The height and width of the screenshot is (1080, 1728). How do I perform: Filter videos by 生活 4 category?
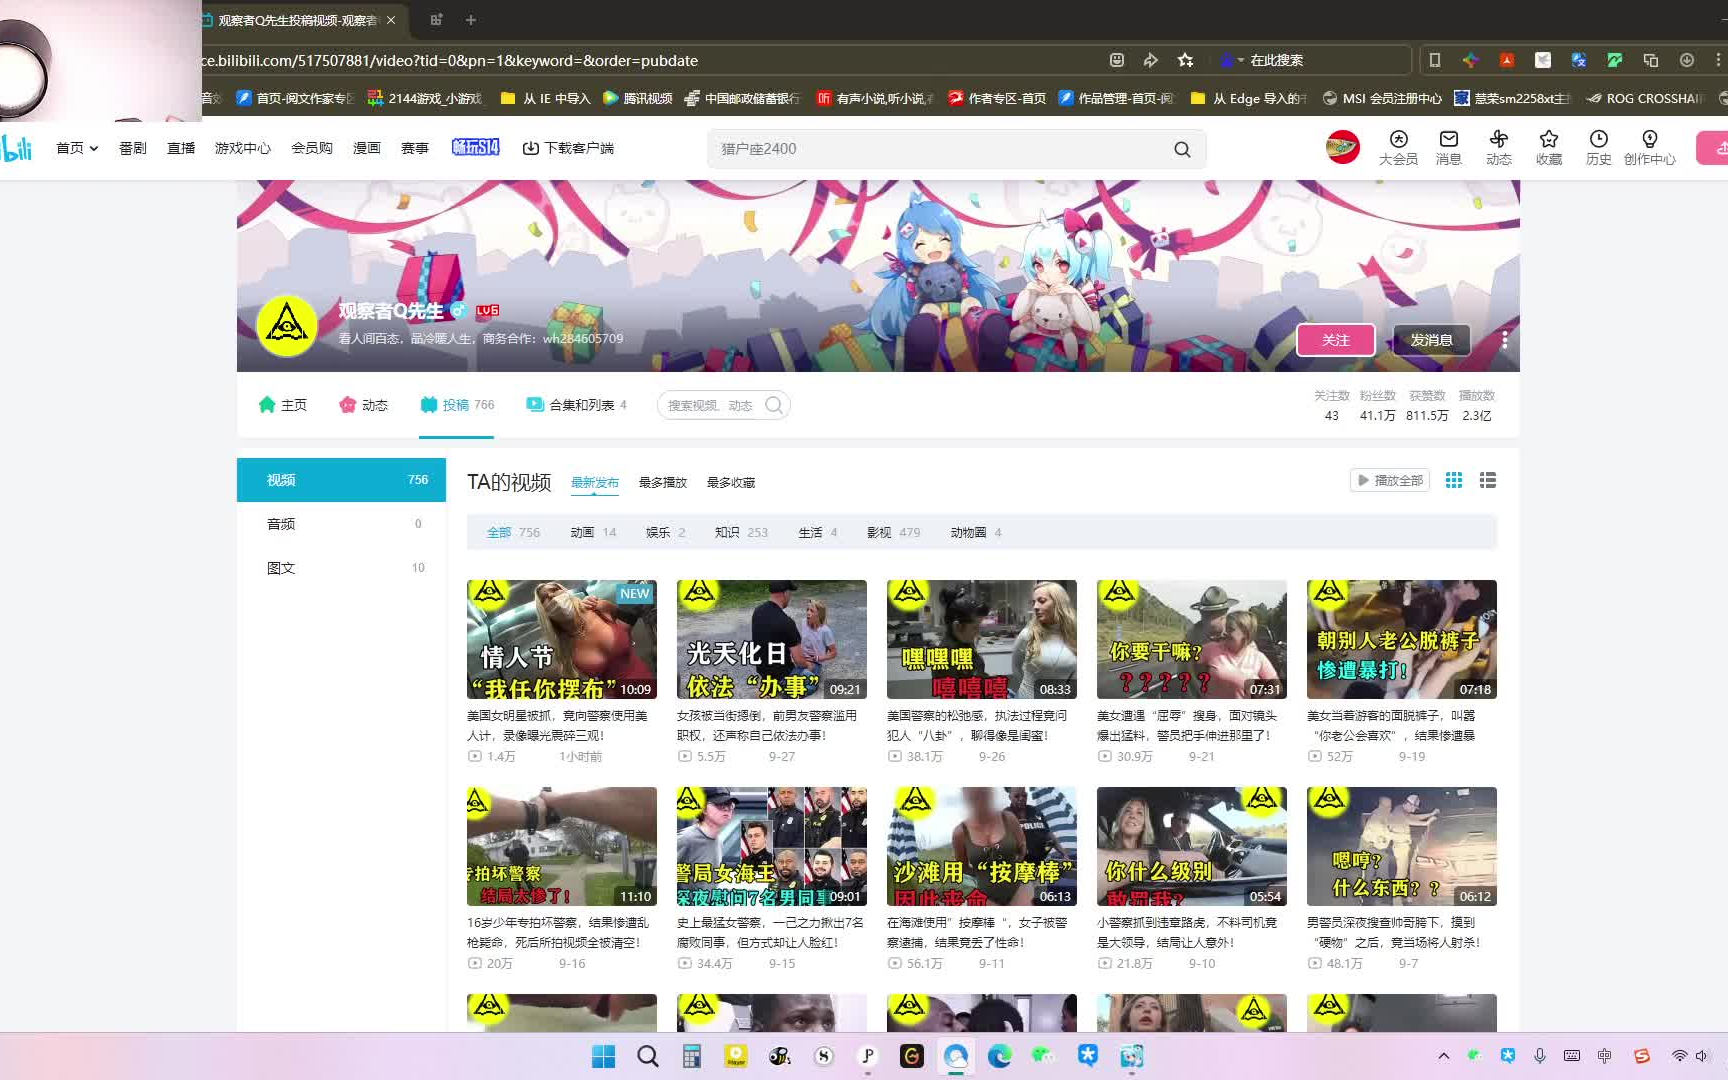click(817, 533)
